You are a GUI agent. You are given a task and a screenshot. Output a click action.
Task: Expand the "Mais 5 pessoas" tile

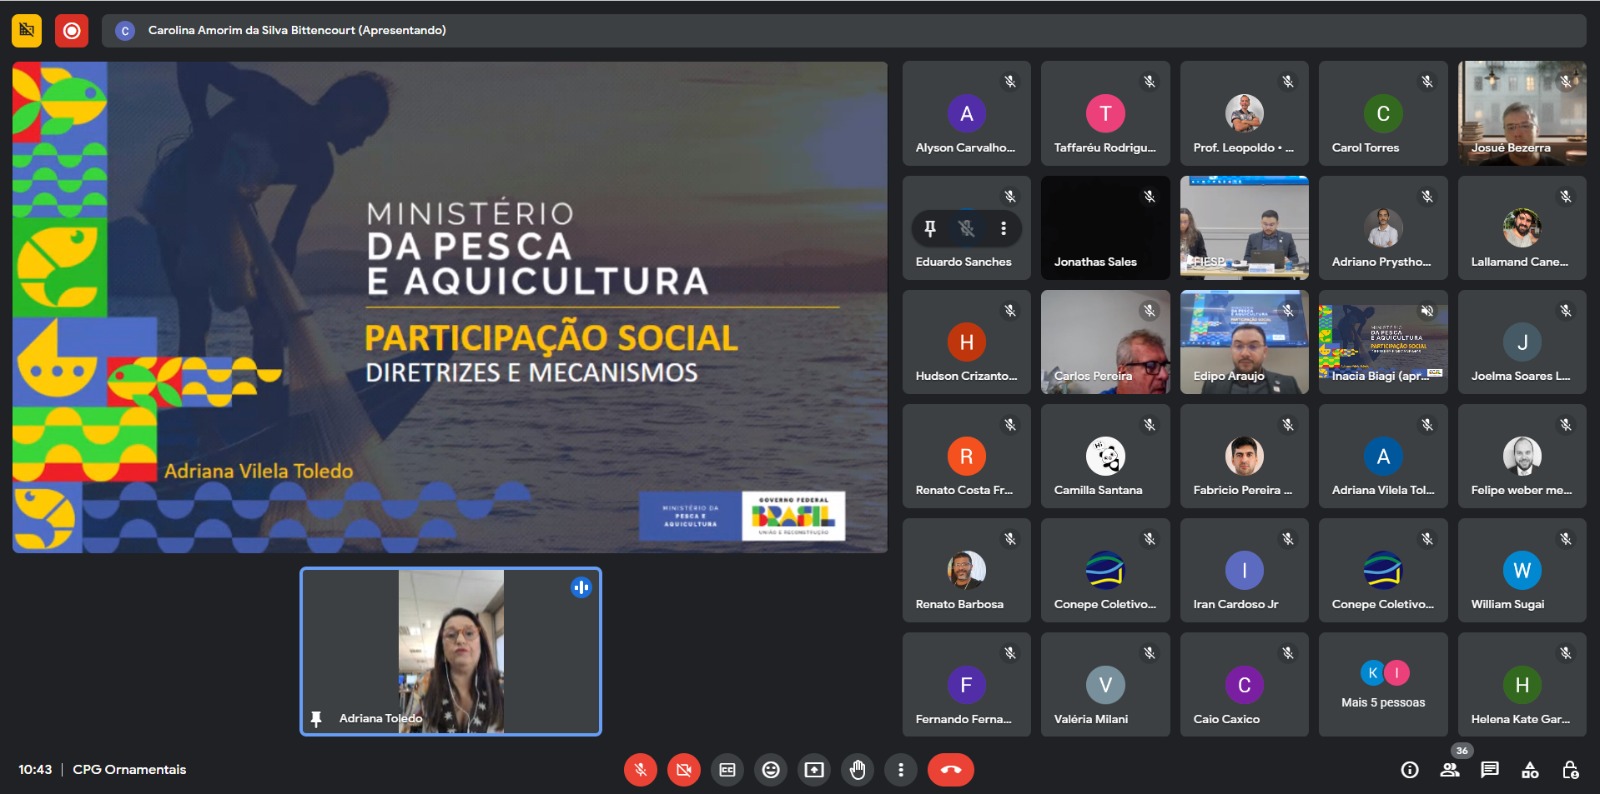click(1383, 685)
